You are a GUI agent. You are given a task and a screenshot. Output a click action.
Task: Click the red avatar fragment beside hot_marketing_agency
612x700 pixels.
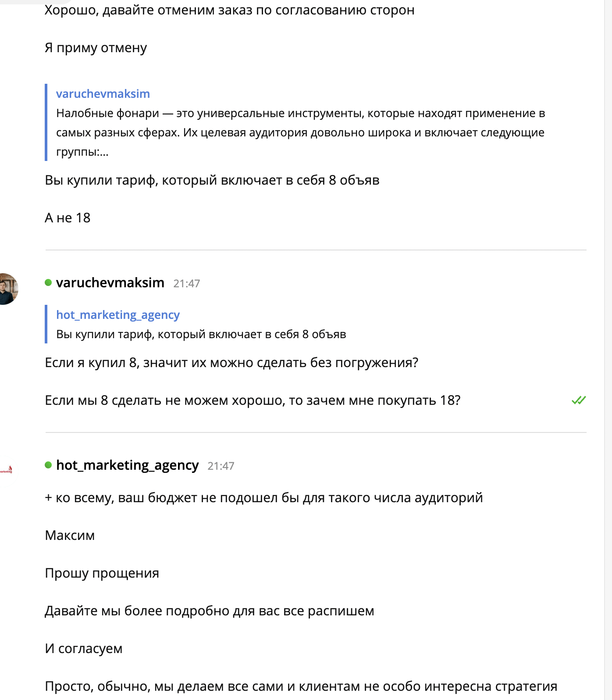(x=6, y=467)
